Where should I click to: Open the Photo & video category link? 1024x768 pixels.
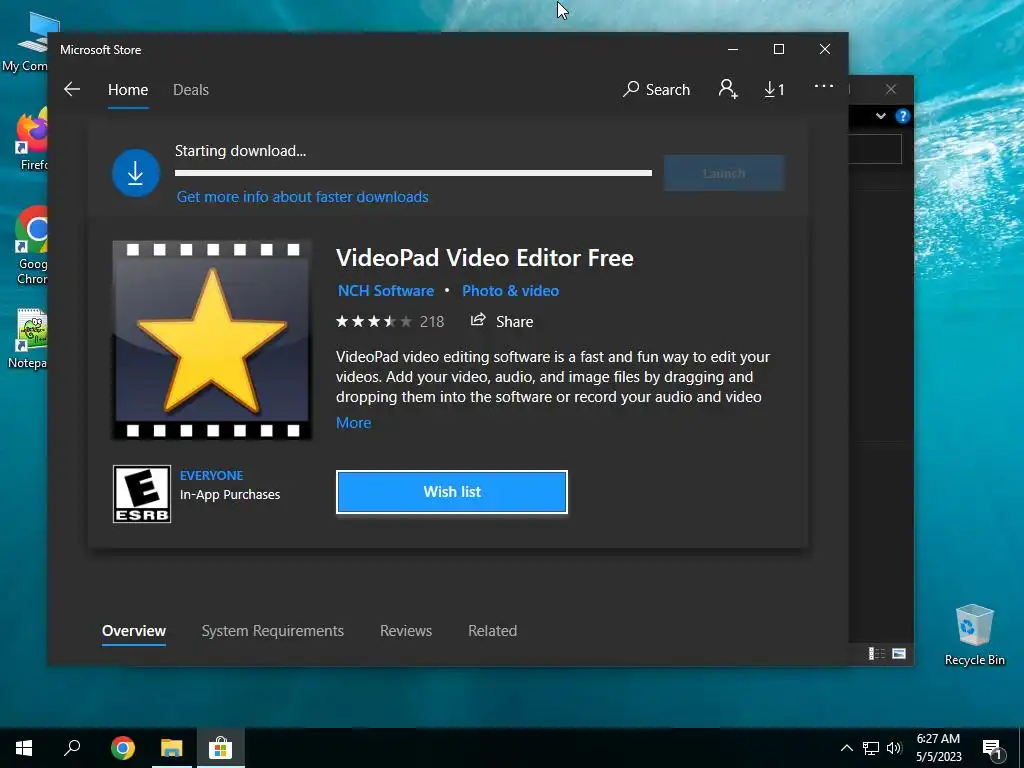pos(511,291)
